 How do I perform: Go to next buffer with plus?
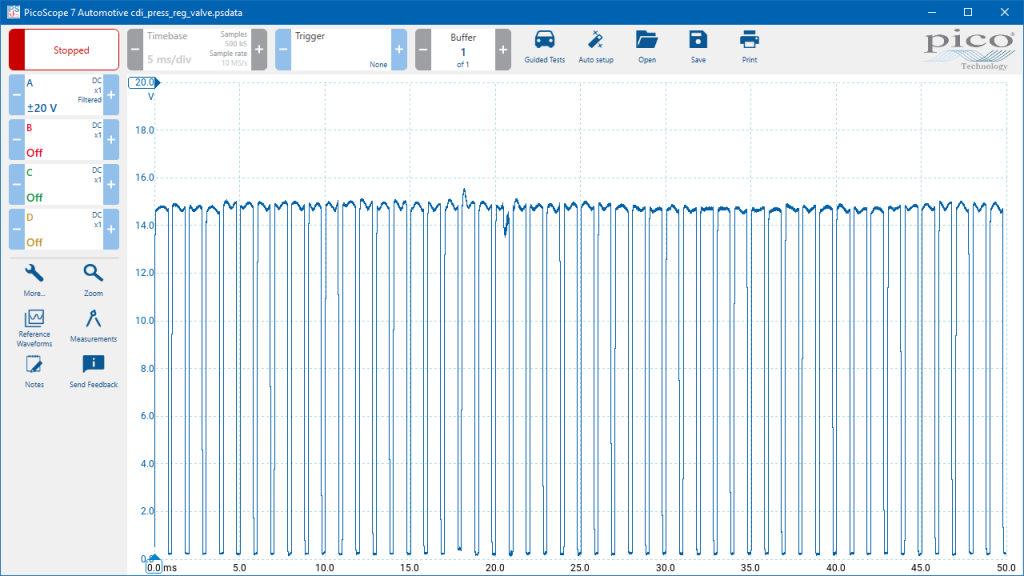click(x=503, y=50)
